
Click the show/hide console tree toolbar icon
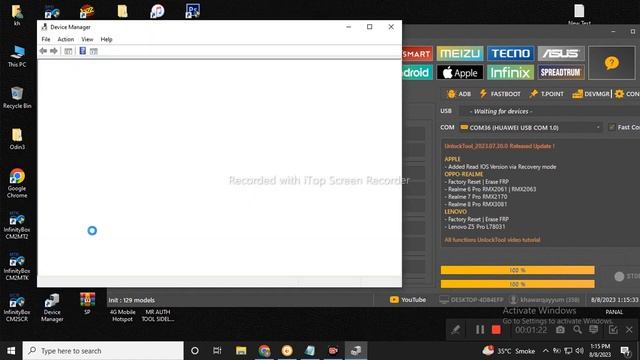tap(68, 51)
